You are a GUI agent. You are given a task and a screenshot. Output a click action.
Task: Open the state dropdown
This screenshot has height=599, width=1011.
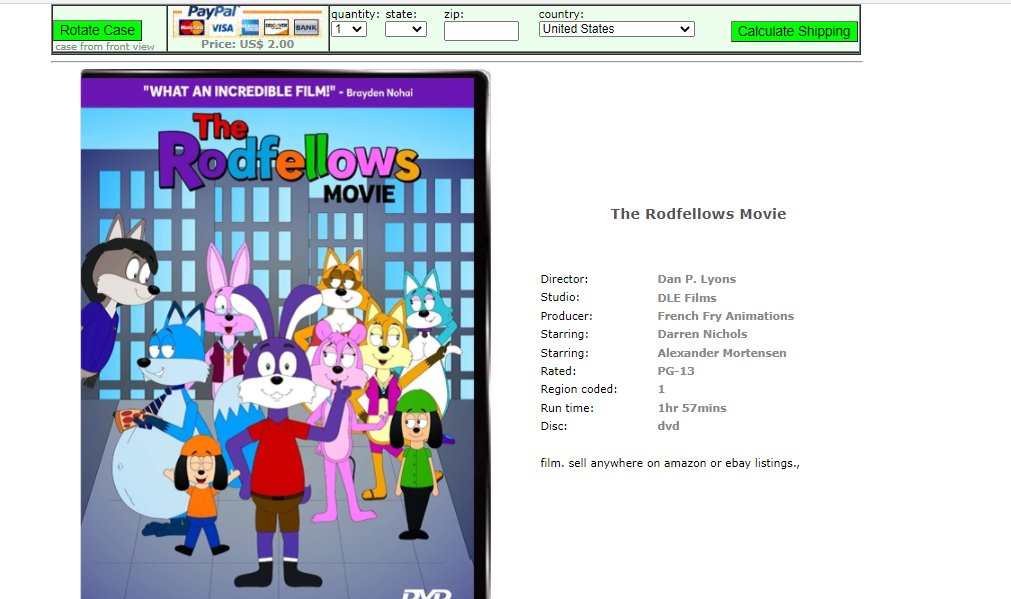(x=406, y=29)
